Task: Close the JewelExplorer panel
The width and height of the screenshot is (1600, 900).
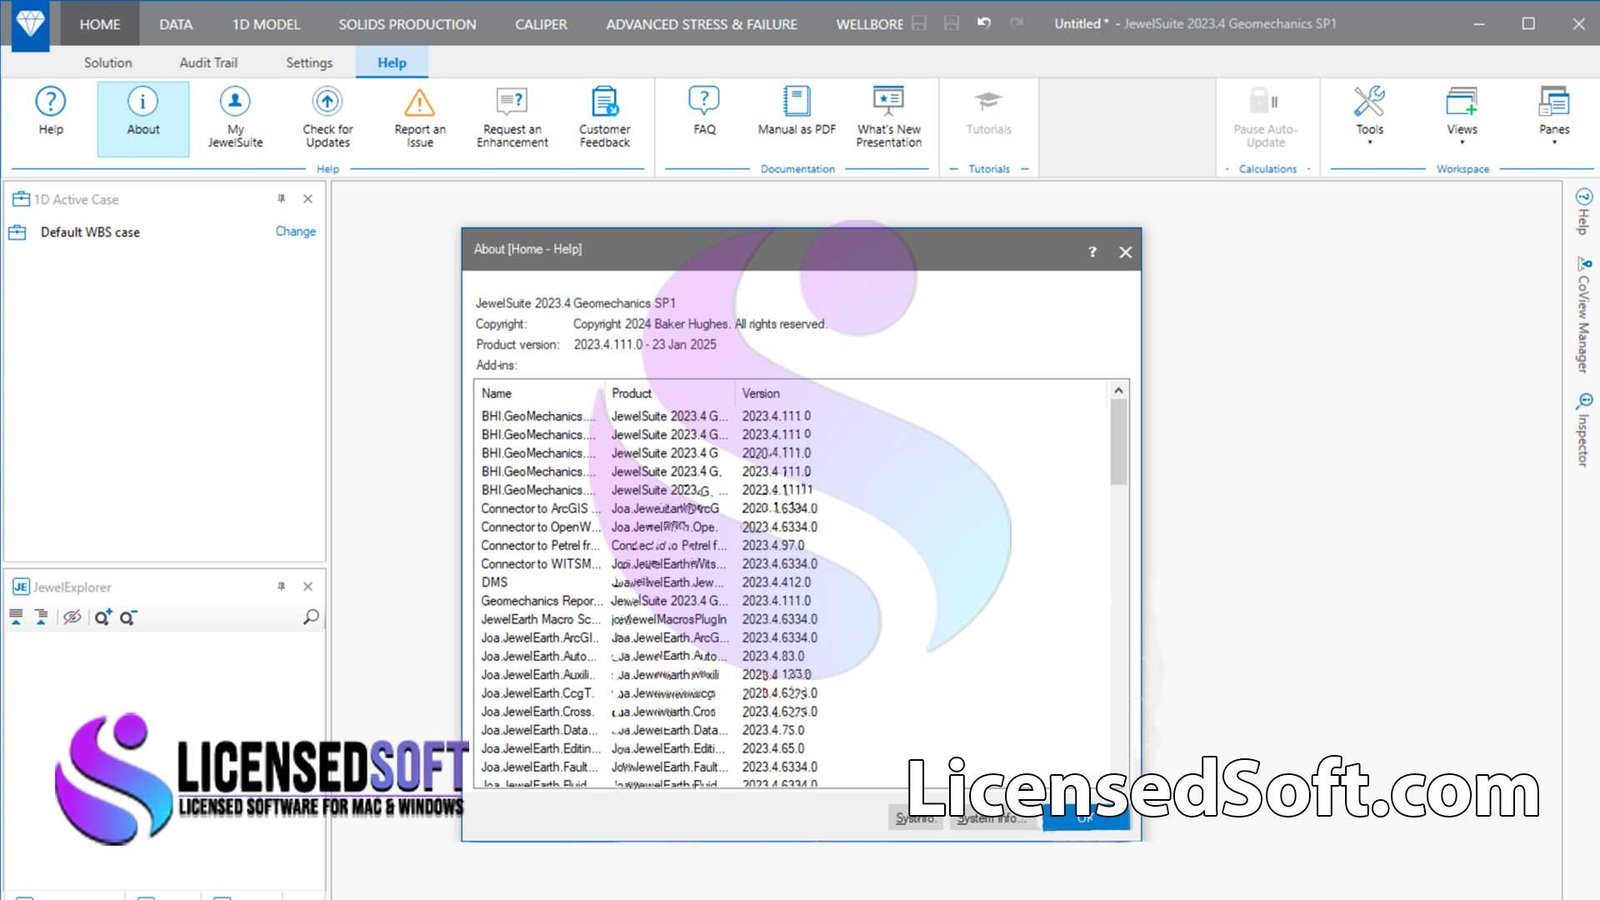Action: click(x=308, y=587)
